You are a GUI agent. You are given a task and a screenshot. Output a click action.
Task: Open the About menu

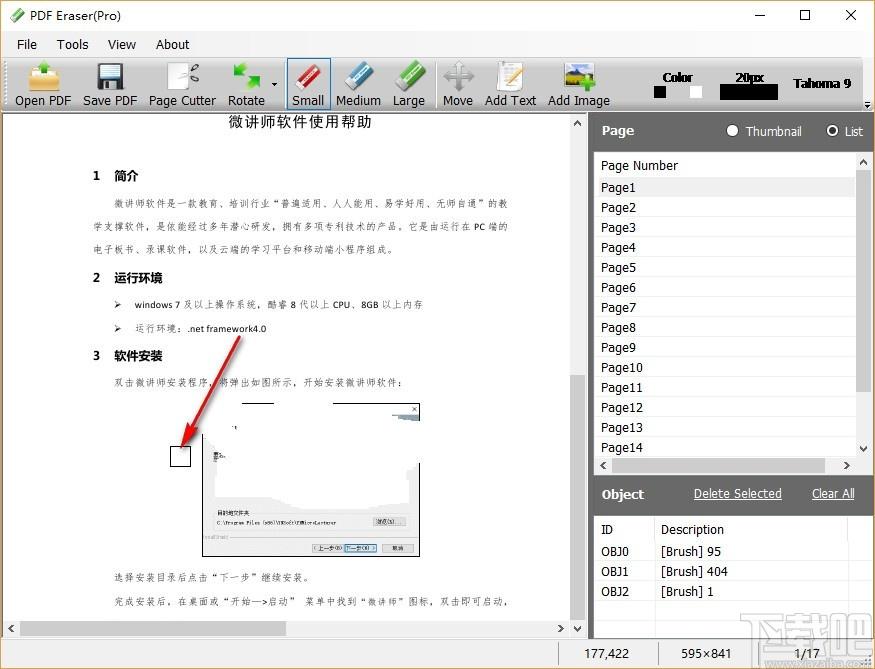[x=172, y=45]
